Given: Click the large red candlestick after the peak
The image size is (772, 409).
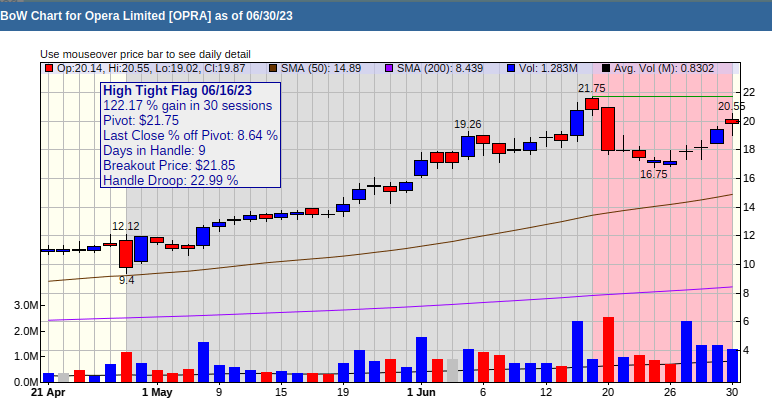Looking at the screenshot, I should (x=608, y=129).
